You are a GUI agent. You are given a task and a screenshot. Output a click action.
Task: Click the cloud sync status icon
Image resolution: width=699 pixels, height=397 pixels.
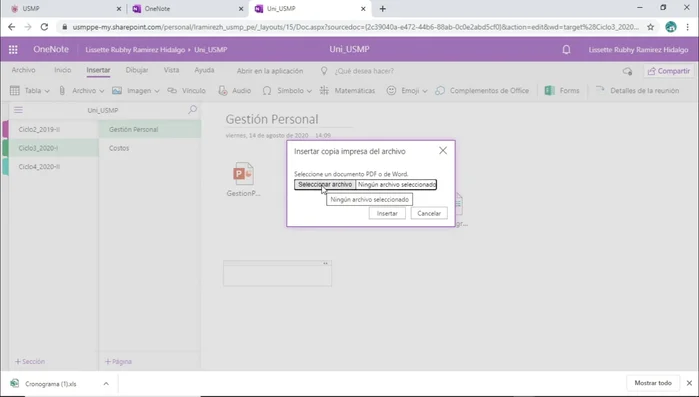pos(627,71)
